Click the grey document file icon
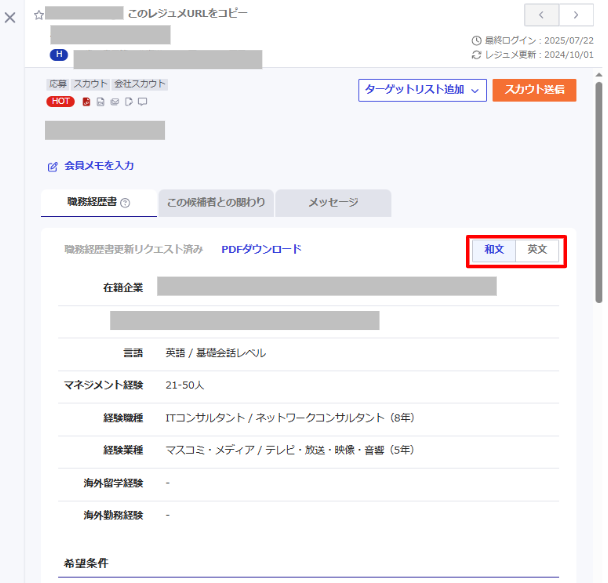Viewport: 608px width, 583px height. point(100,102)
